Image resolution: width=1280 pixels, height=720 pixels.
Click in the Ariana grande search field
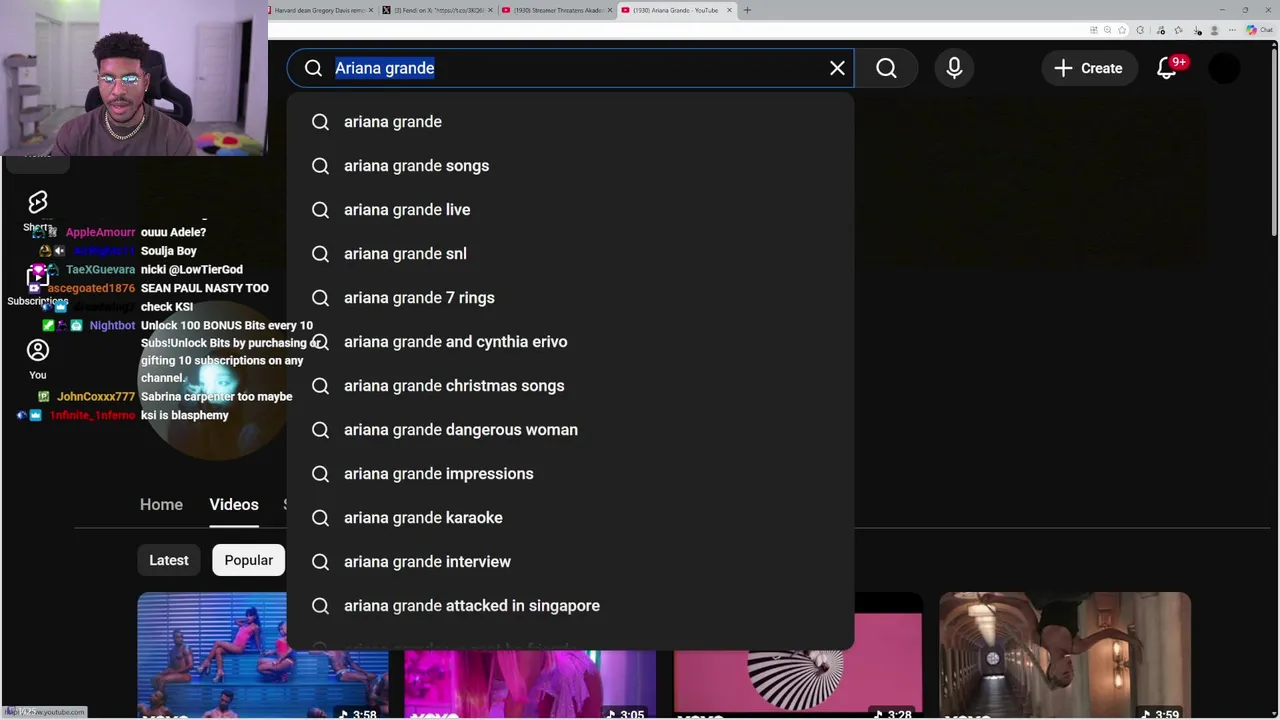[x=570, y=68]
